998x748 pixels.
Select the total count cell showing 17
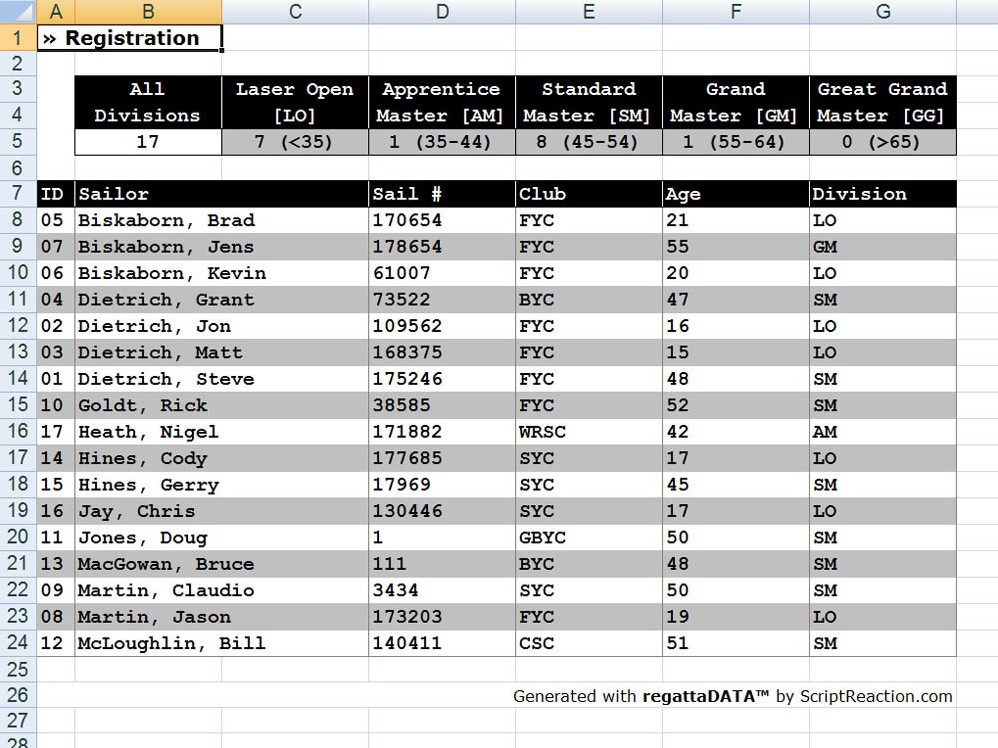(x=148, y=142)
